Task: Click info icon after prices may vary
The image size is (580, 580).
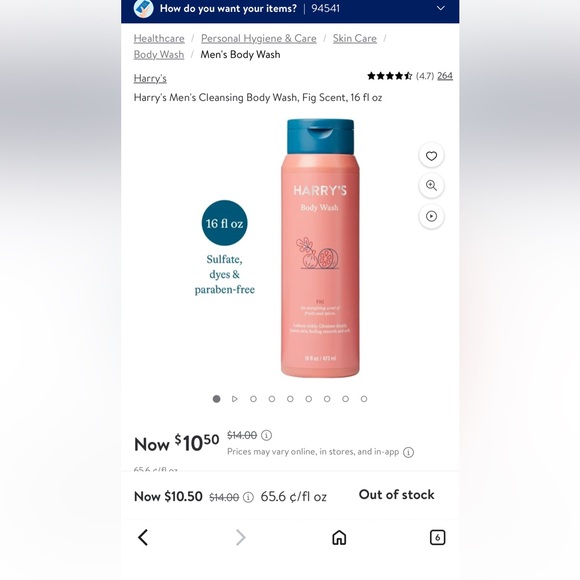Action: point(408,452)
